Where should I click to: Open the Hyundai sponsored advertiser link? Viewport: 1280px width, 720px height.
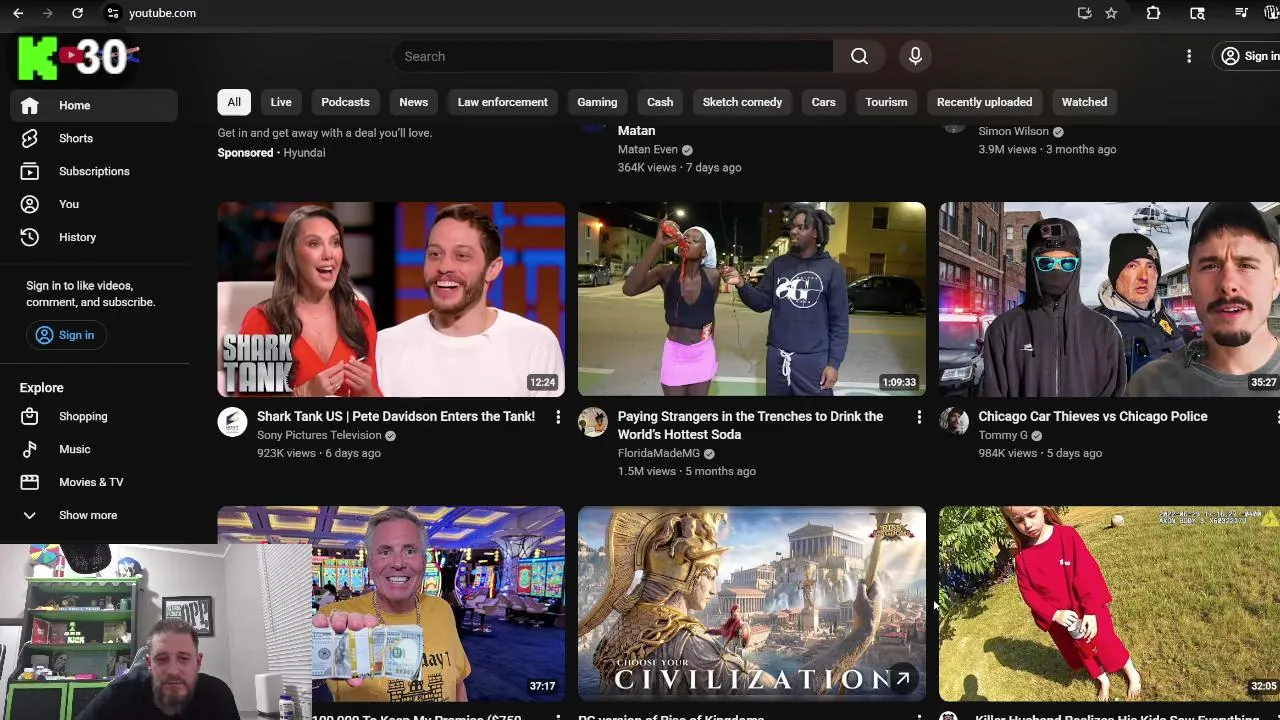[x=304, y=152]
